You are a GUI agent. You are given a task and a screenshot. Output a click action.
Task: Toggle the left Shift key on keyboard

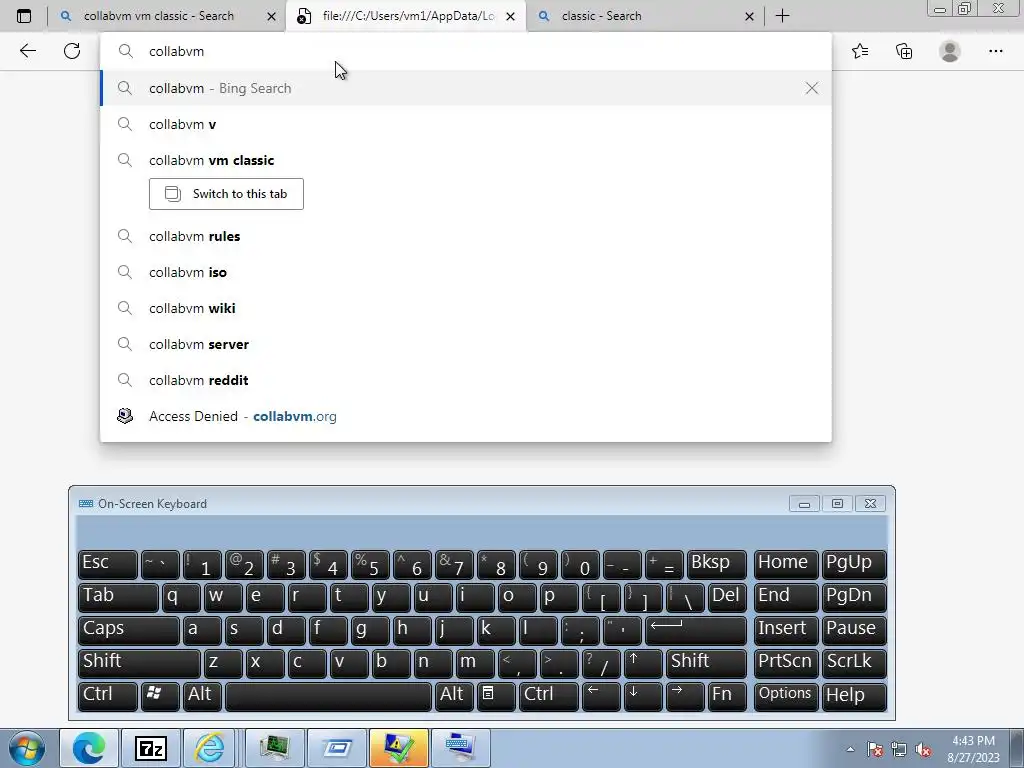(x=139, y=662)
